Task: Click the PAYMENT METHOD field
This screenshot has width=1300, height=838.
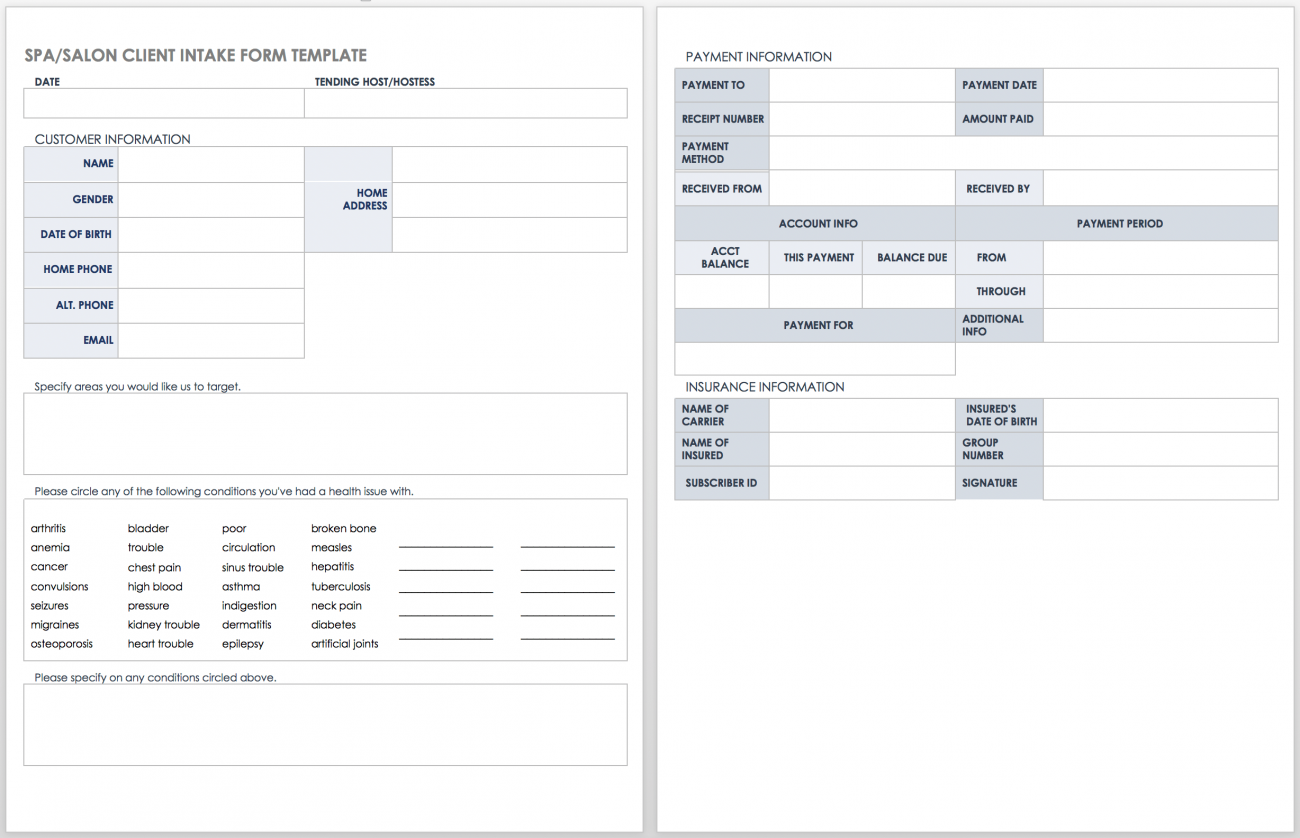Action: pos(1024,153)
